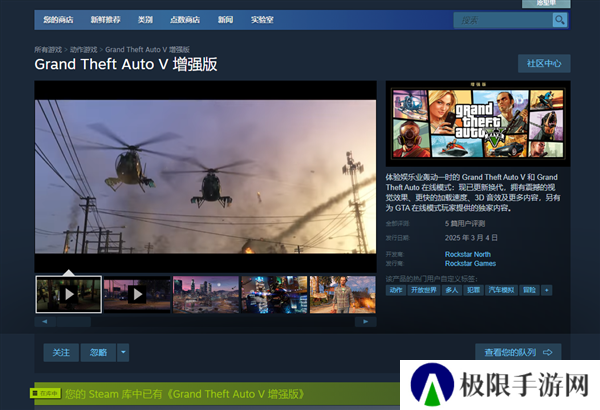Viewport: 600px width, 410px height.
Task: Open the city skyline night screenshot thumbnail
Action: [206, 294]
